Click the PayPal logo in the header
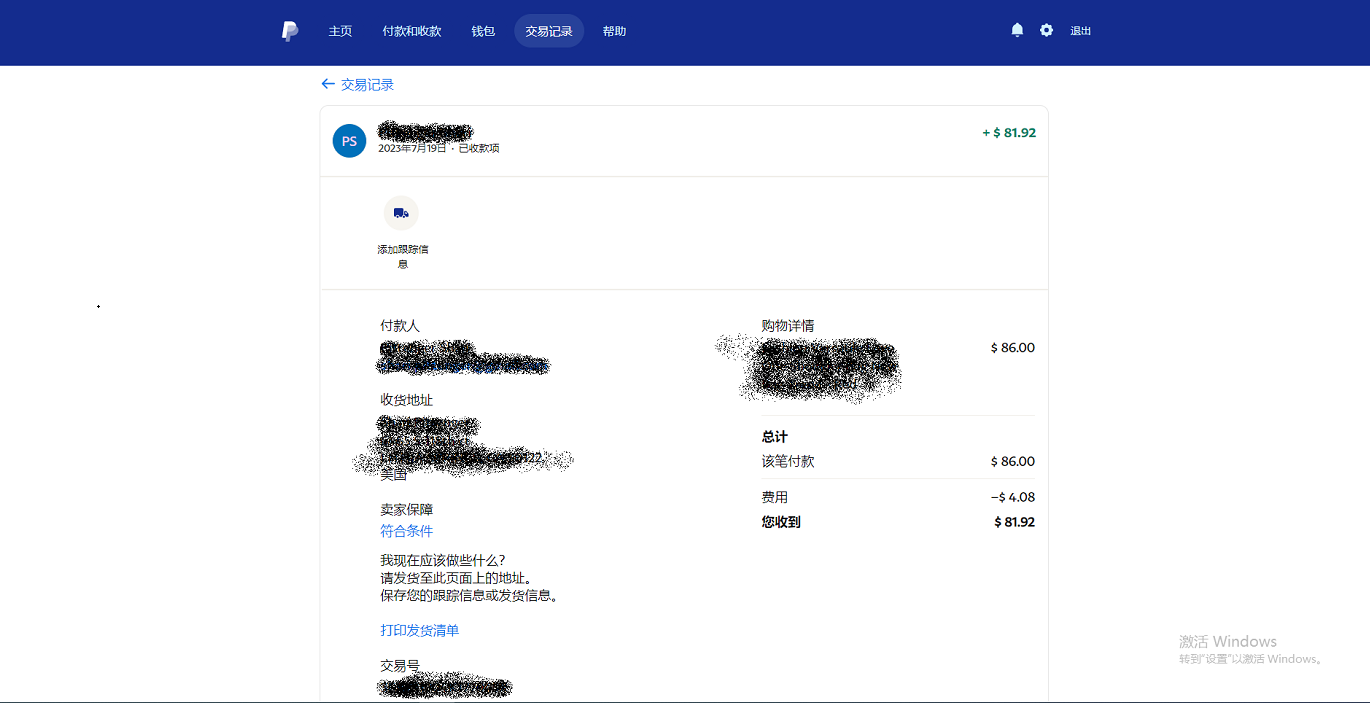 tap(290, 31)
